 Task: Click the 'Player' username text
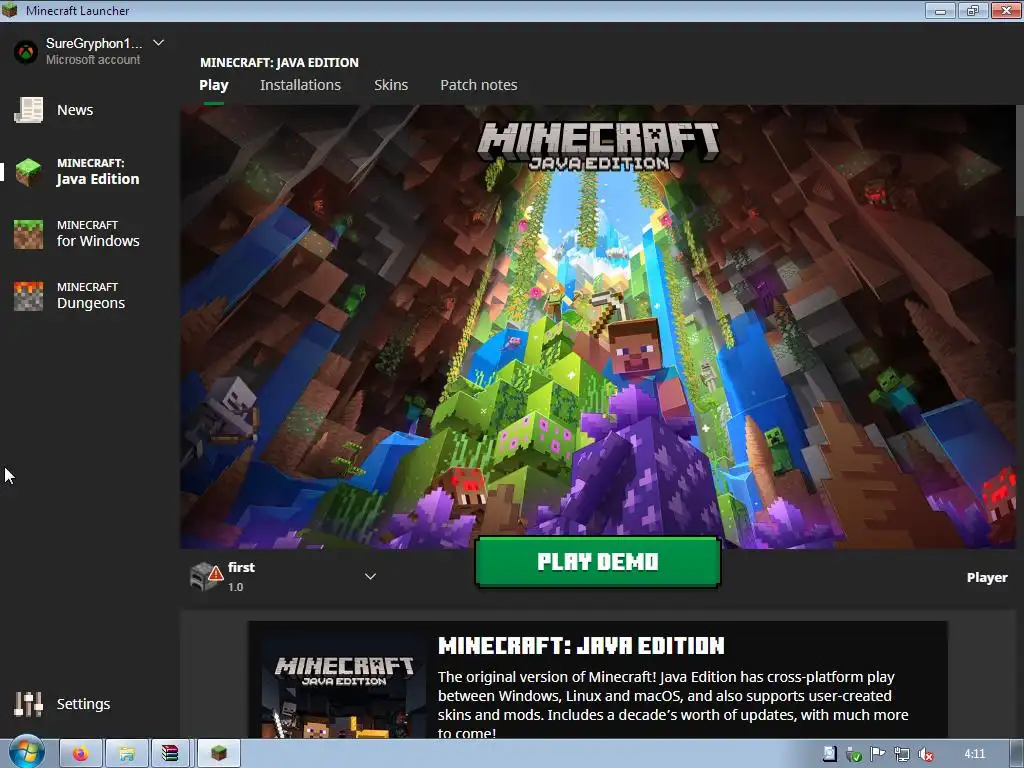coord(987,577)
